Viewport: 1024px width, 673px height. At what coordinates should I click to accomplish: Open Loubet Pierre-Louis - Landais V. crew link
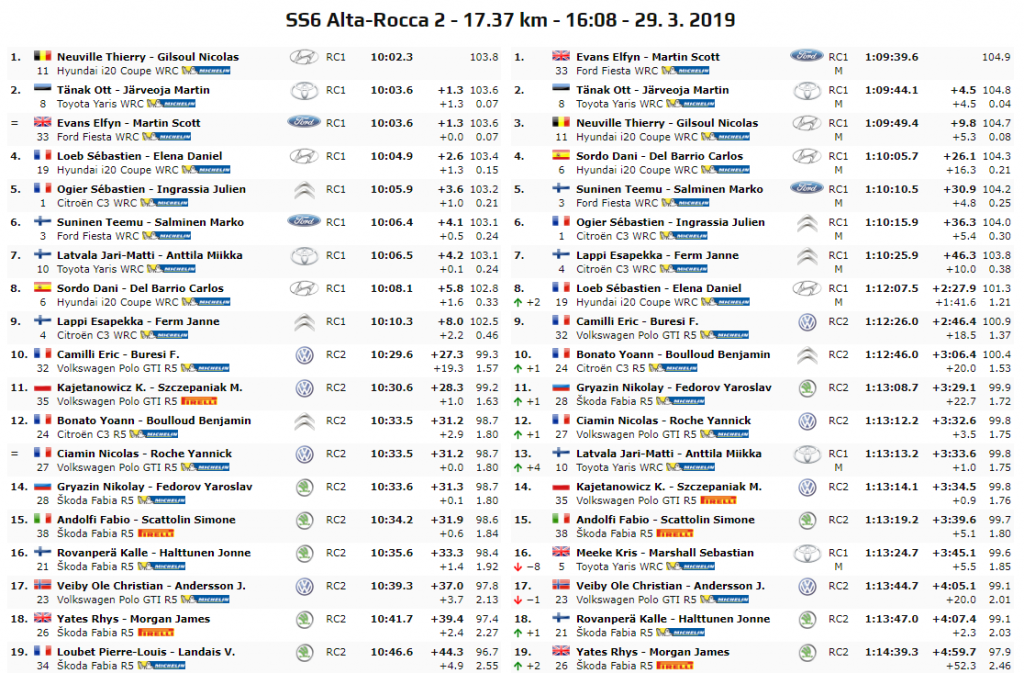pyautogui.click(x=146, y=652)
